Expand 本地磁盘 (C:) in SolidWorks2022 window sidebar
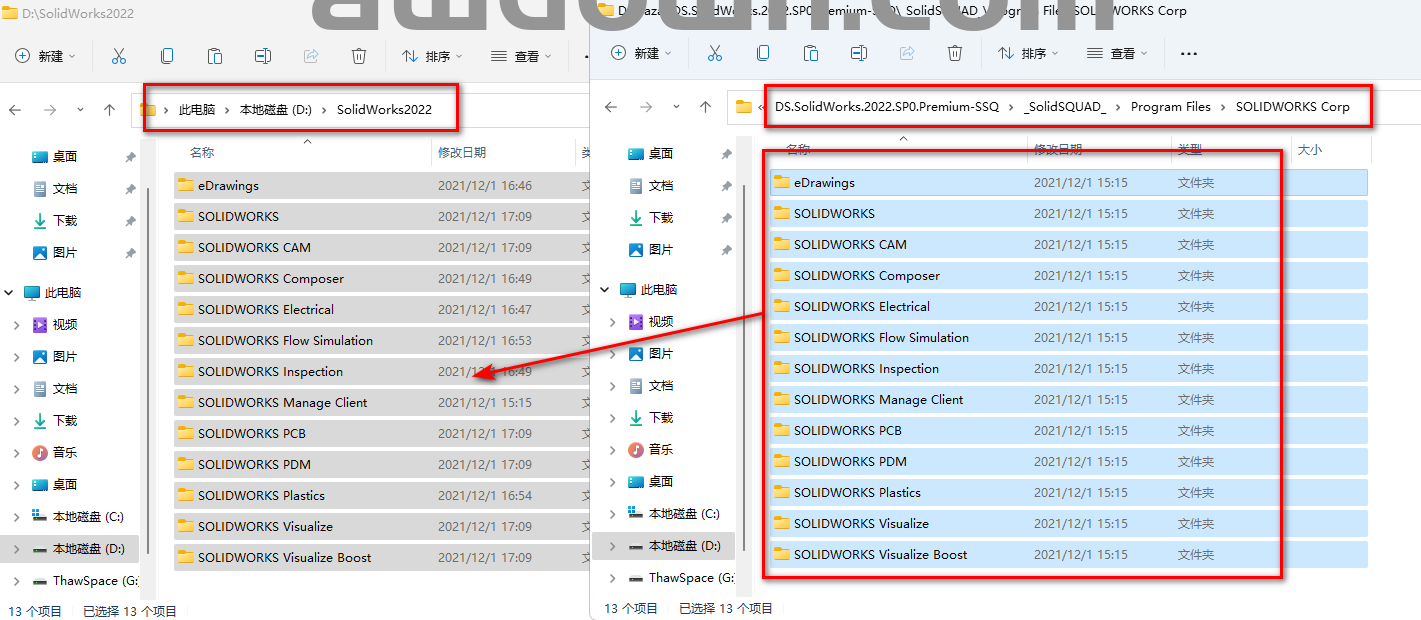Screen dimensions: 1421x620 click(16, 517)
